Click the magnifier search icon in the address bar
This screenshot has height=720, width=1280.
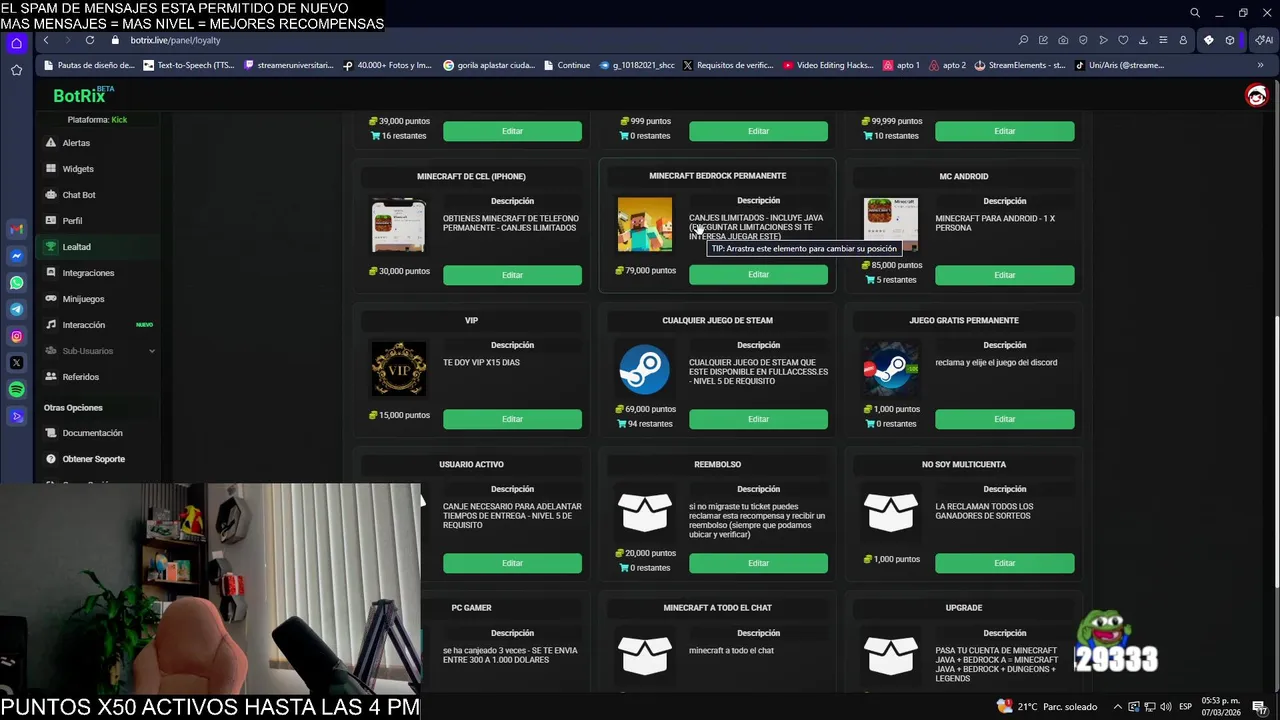tap(1023, 40)
